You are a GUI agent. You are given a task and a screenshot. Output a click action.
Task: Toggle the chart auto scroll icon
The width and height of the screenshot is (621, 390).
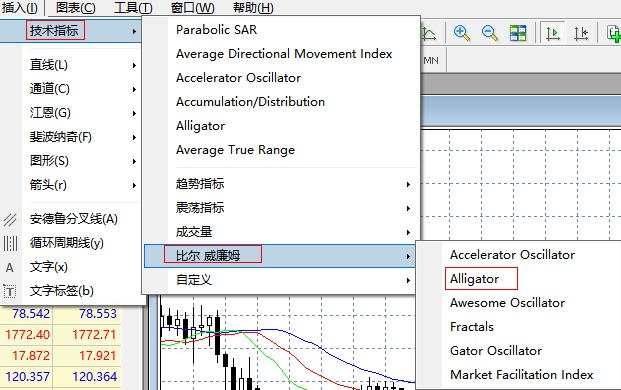(553, 33)
